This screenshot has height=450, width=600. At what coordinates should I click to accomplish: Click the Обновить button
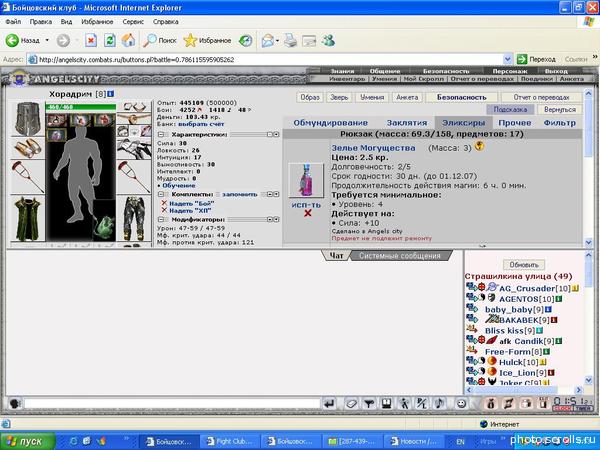point(530,264)
